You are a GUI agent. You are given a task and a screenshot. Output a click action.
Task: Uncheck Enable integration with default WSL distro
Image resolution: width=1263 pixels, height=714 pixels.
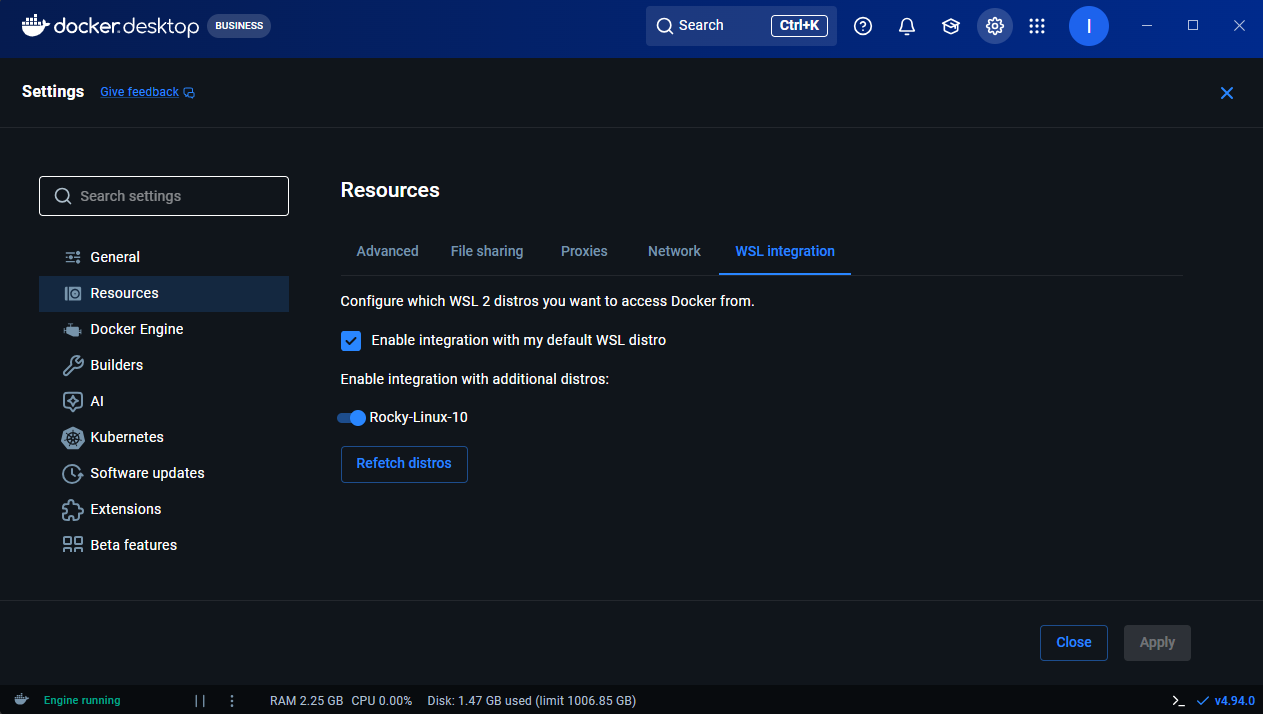(x=351, y=340)
